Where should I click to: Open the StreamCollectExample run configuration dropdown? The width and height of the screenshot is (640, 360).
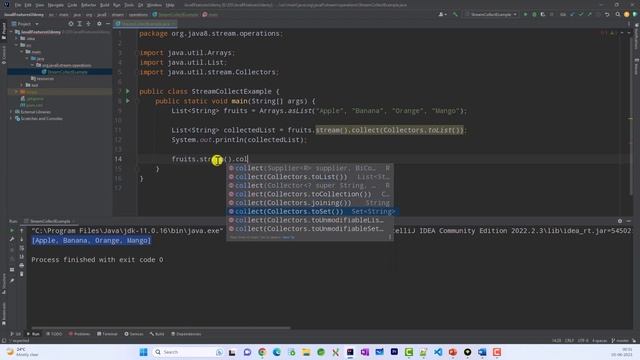491,14
